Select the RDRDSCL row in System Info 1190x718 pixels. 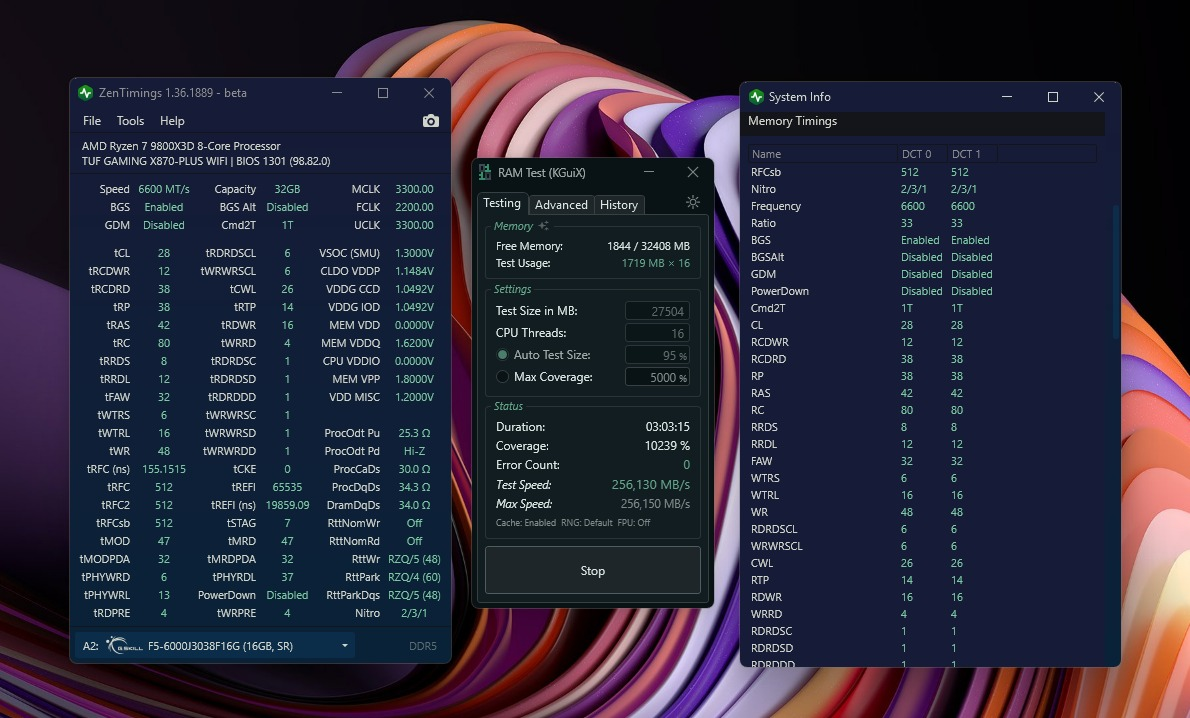tap(922, 529)
